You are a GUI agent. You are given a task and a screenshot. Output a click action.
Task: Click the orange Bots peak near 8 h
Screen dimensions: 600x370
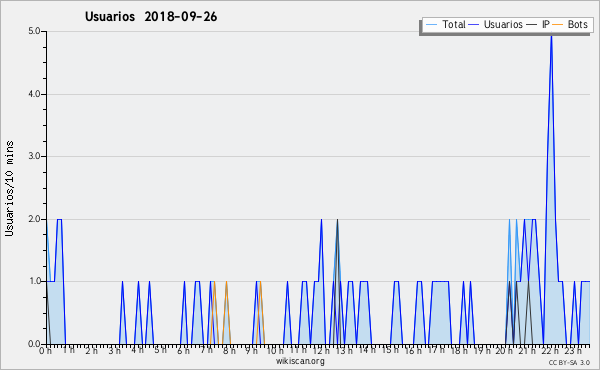tap(226, 283)
